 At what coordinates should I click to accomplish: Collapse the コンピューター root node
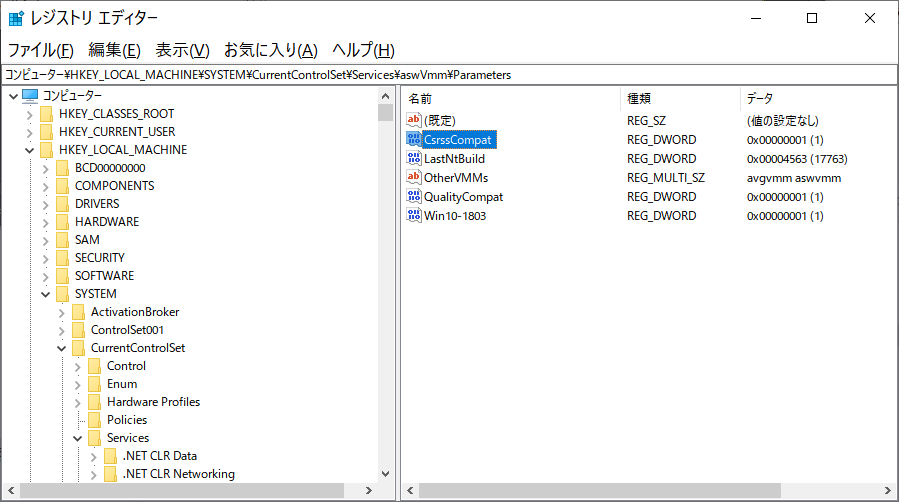coord(13,96)
